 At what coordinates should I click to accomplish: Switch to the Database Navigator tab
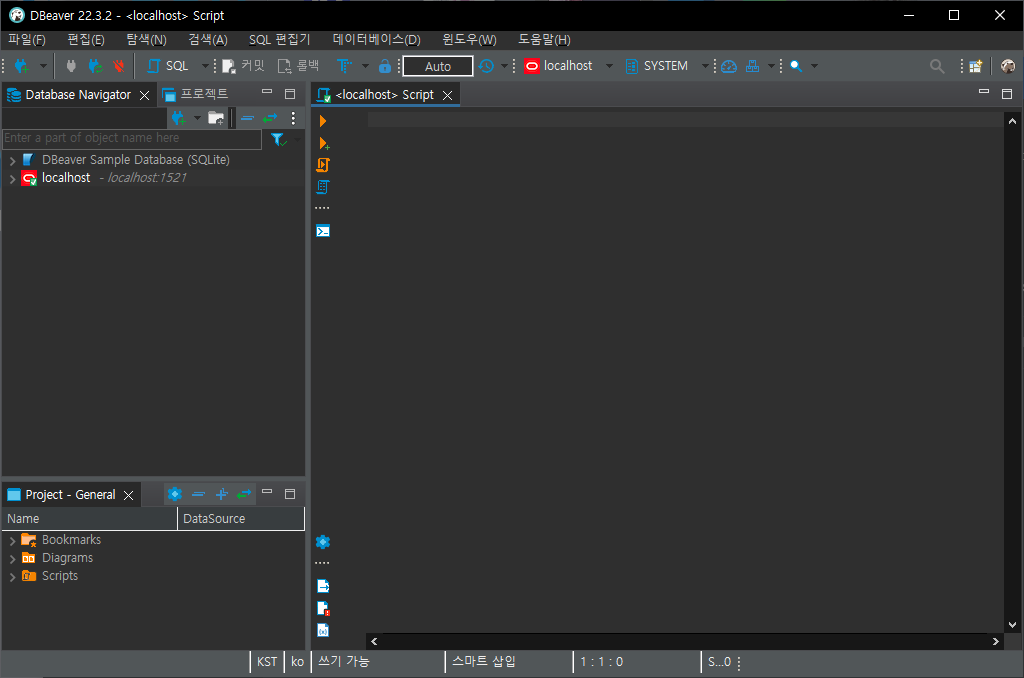(x=78, y=95)
